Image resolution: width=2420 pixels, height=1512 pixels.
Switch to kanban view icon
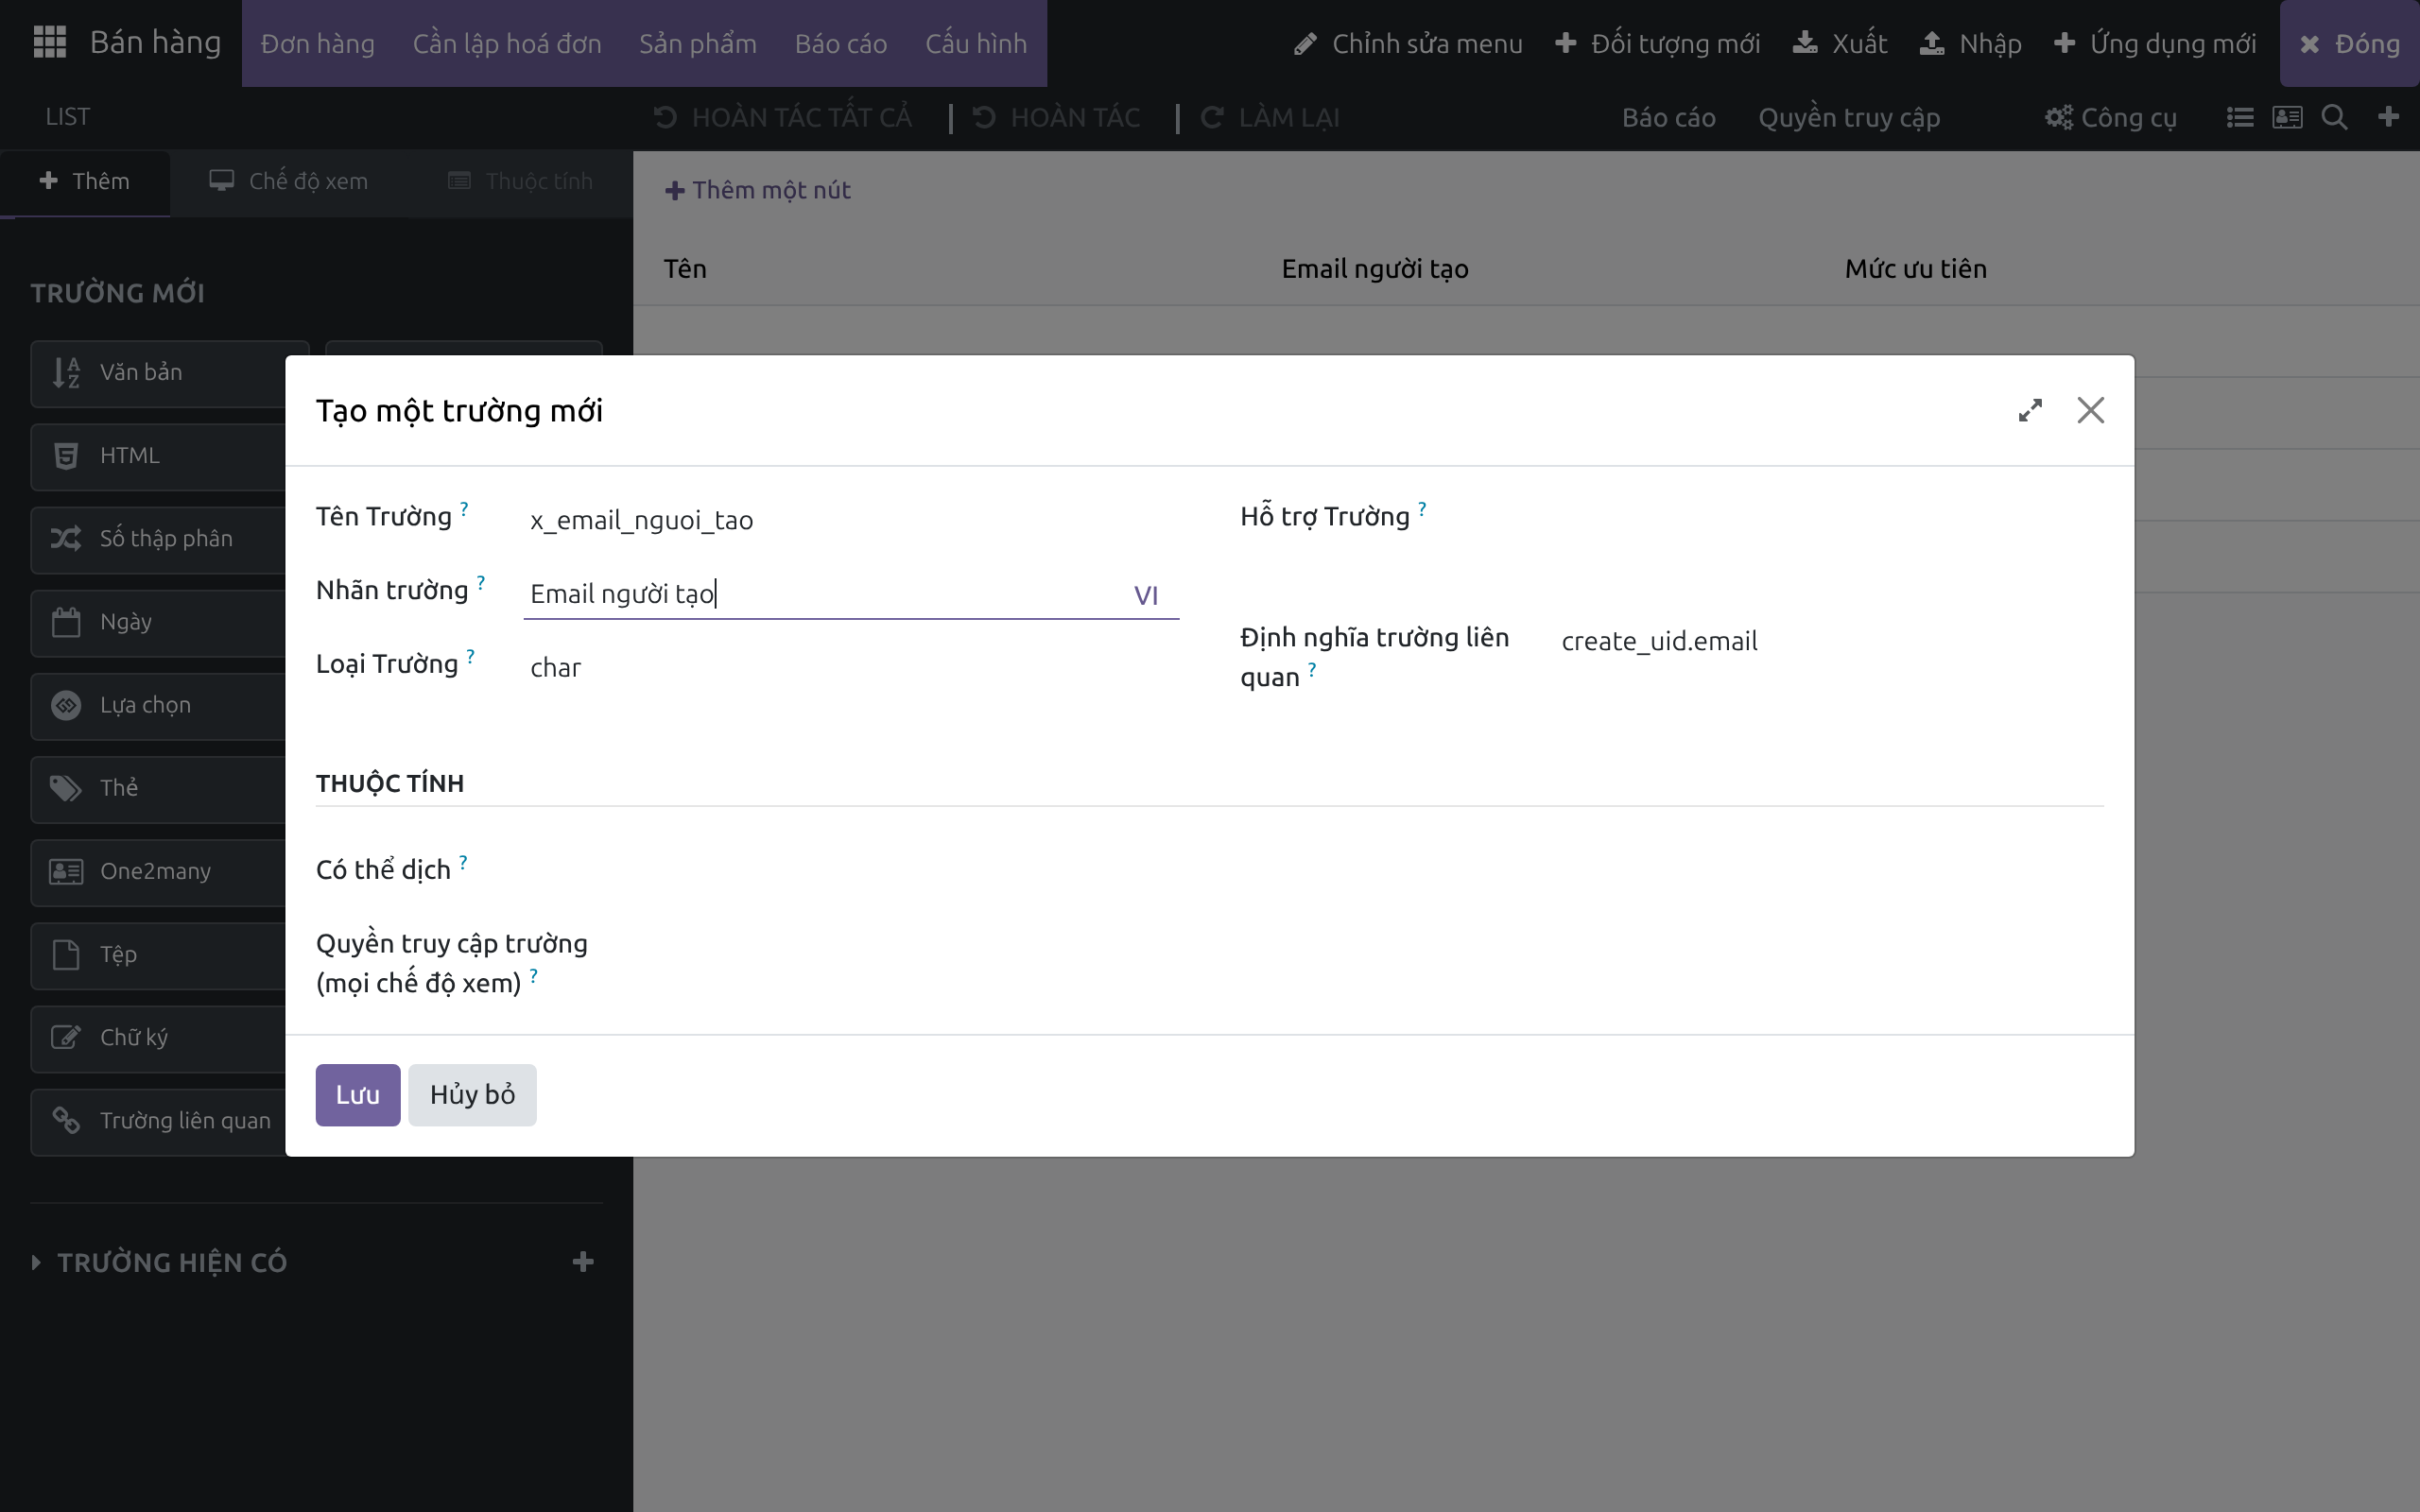point(2287,117)
